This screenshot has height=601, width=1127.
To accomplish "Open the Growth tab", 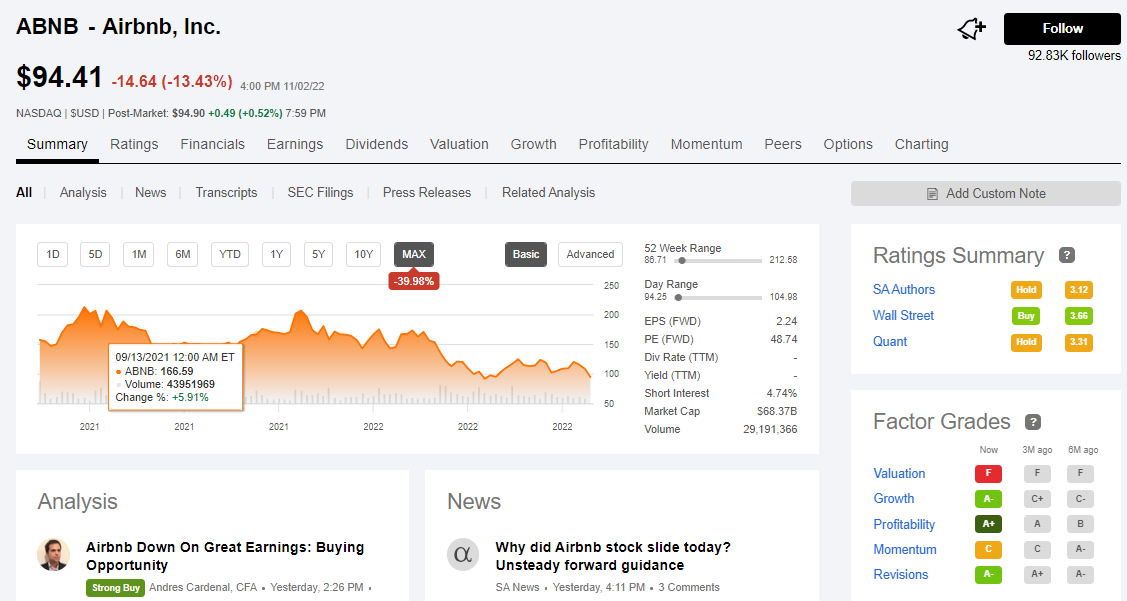I will coord(533,144).
